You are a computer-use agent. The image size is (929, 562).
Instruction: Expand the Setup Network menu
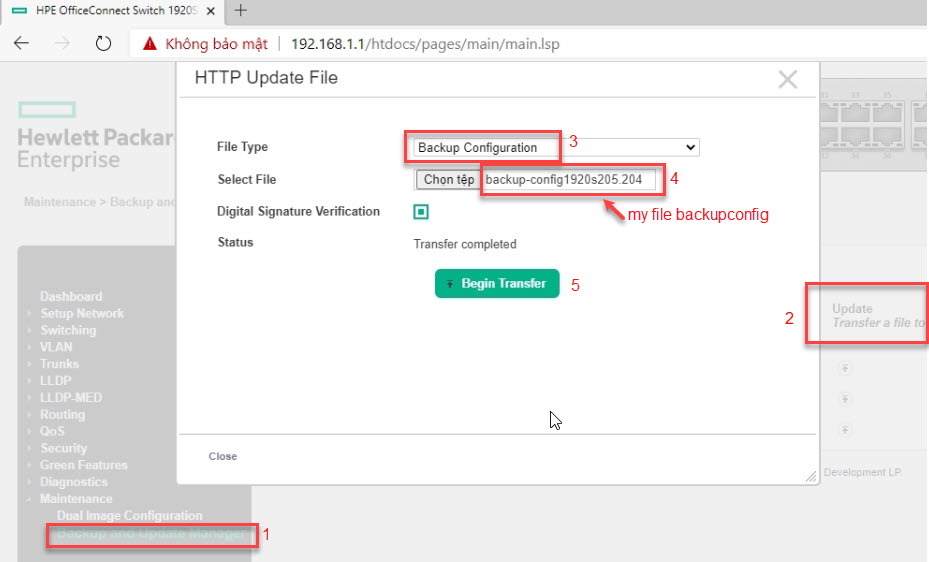tap(82, 314)
